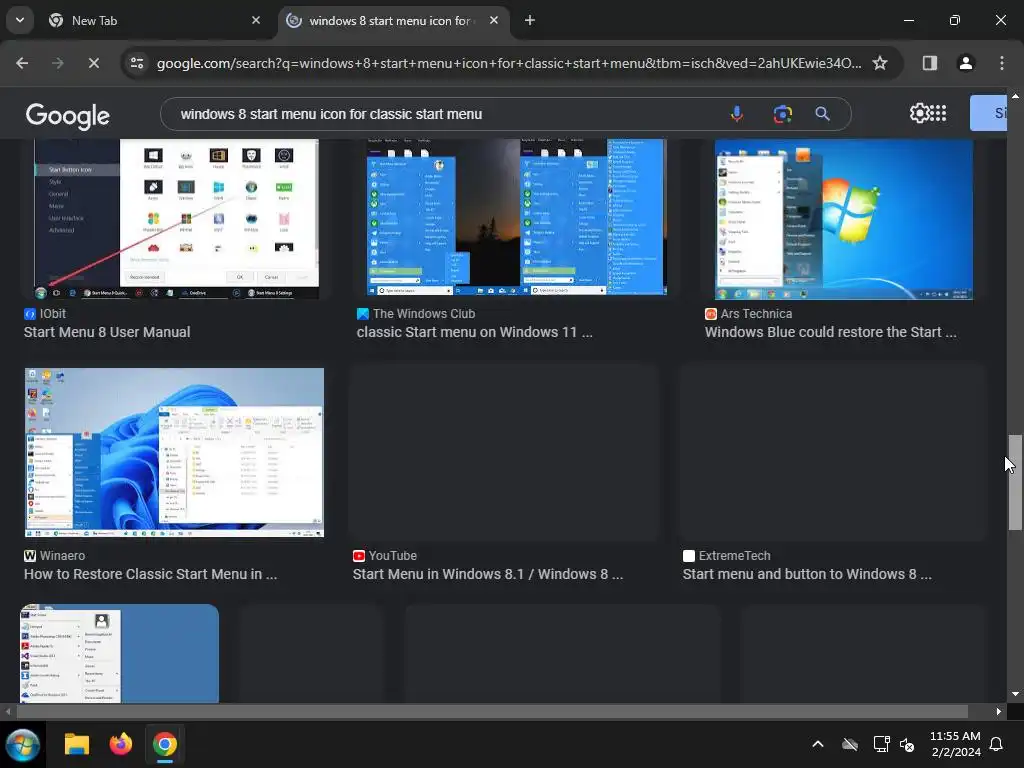Open Chrome three-dot menu
Viewport: 1024px width, 768px height.
pos(1002,63)
